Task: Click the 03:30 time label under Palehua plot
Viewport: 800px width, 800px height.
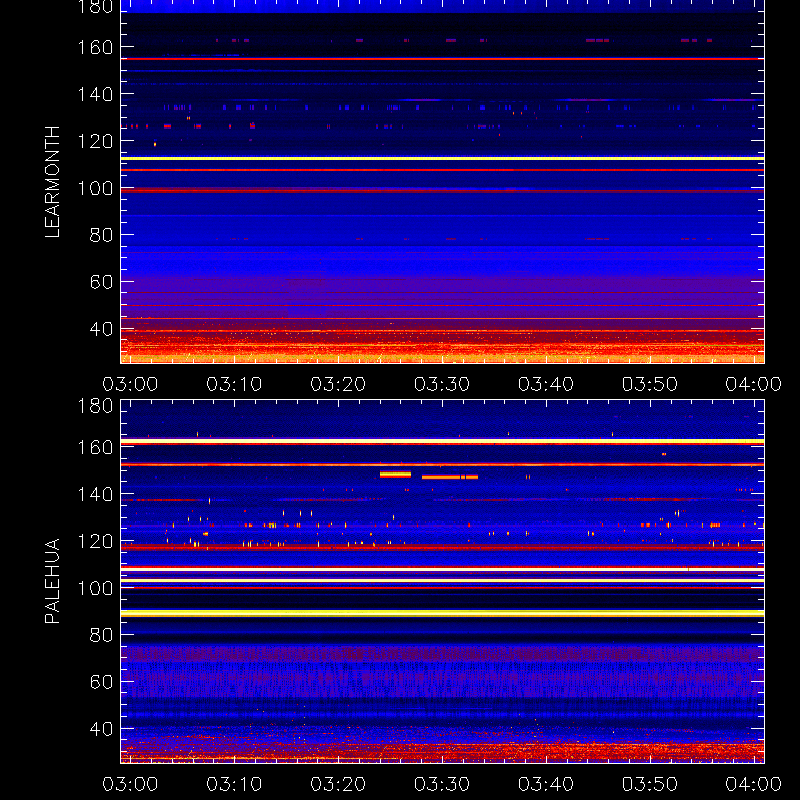Action: pyautogui.click(x=442, y=784)
